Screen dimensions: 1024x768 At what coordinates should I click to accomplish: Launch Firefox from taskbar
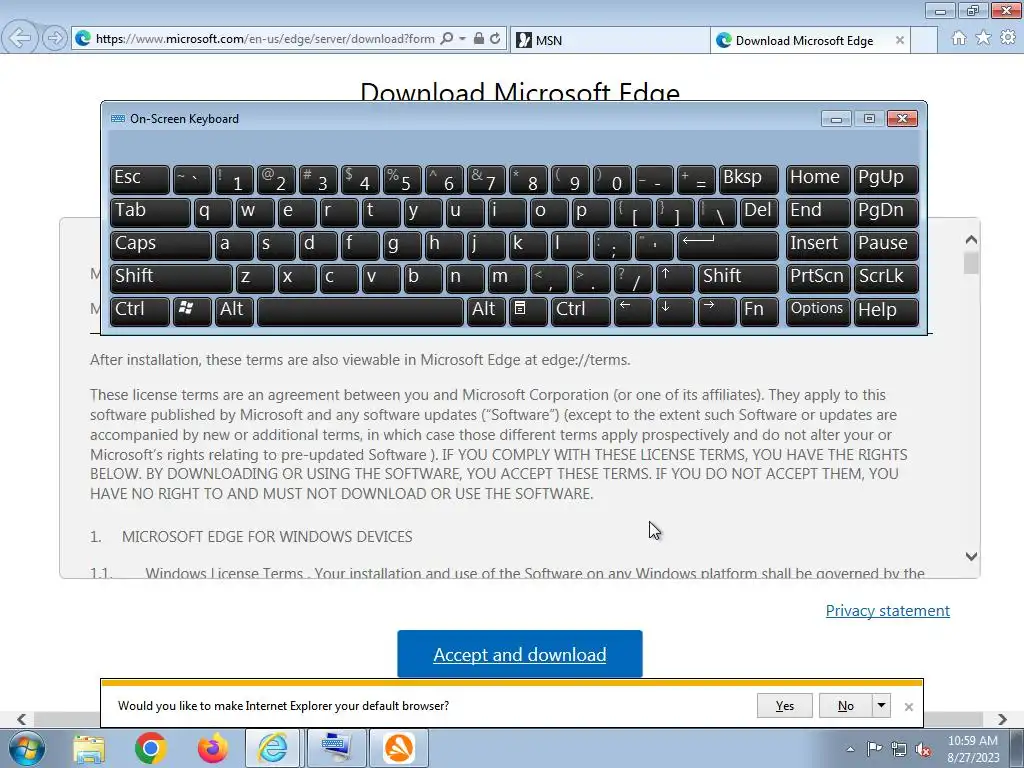click(212, 748)
